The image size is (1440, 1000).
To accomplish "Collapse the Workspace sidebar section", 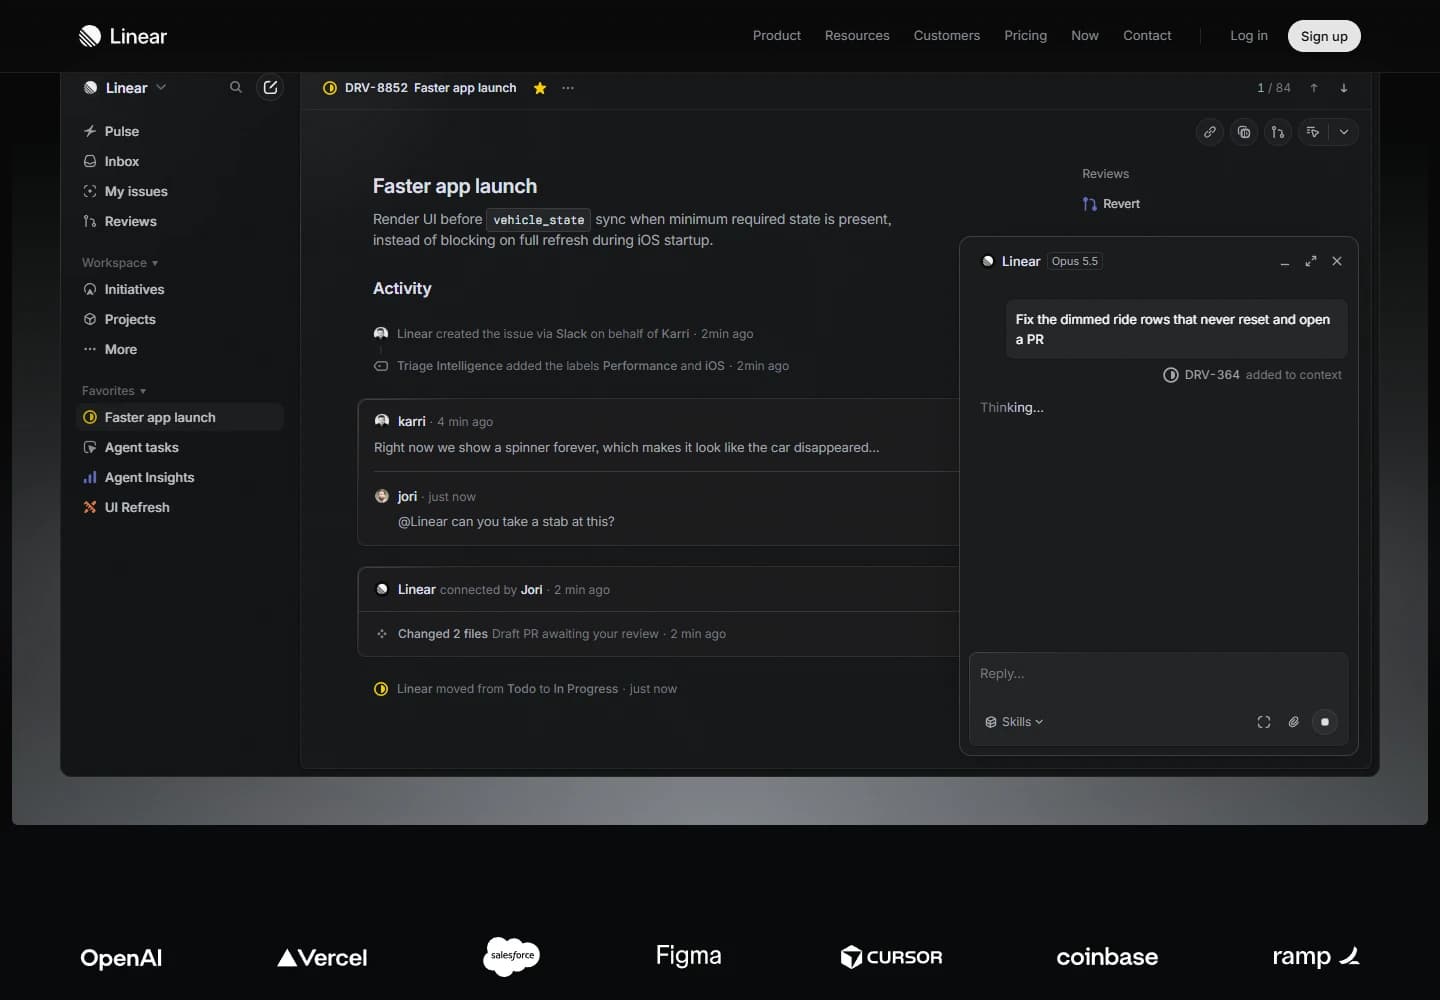I will pos(120,263).
